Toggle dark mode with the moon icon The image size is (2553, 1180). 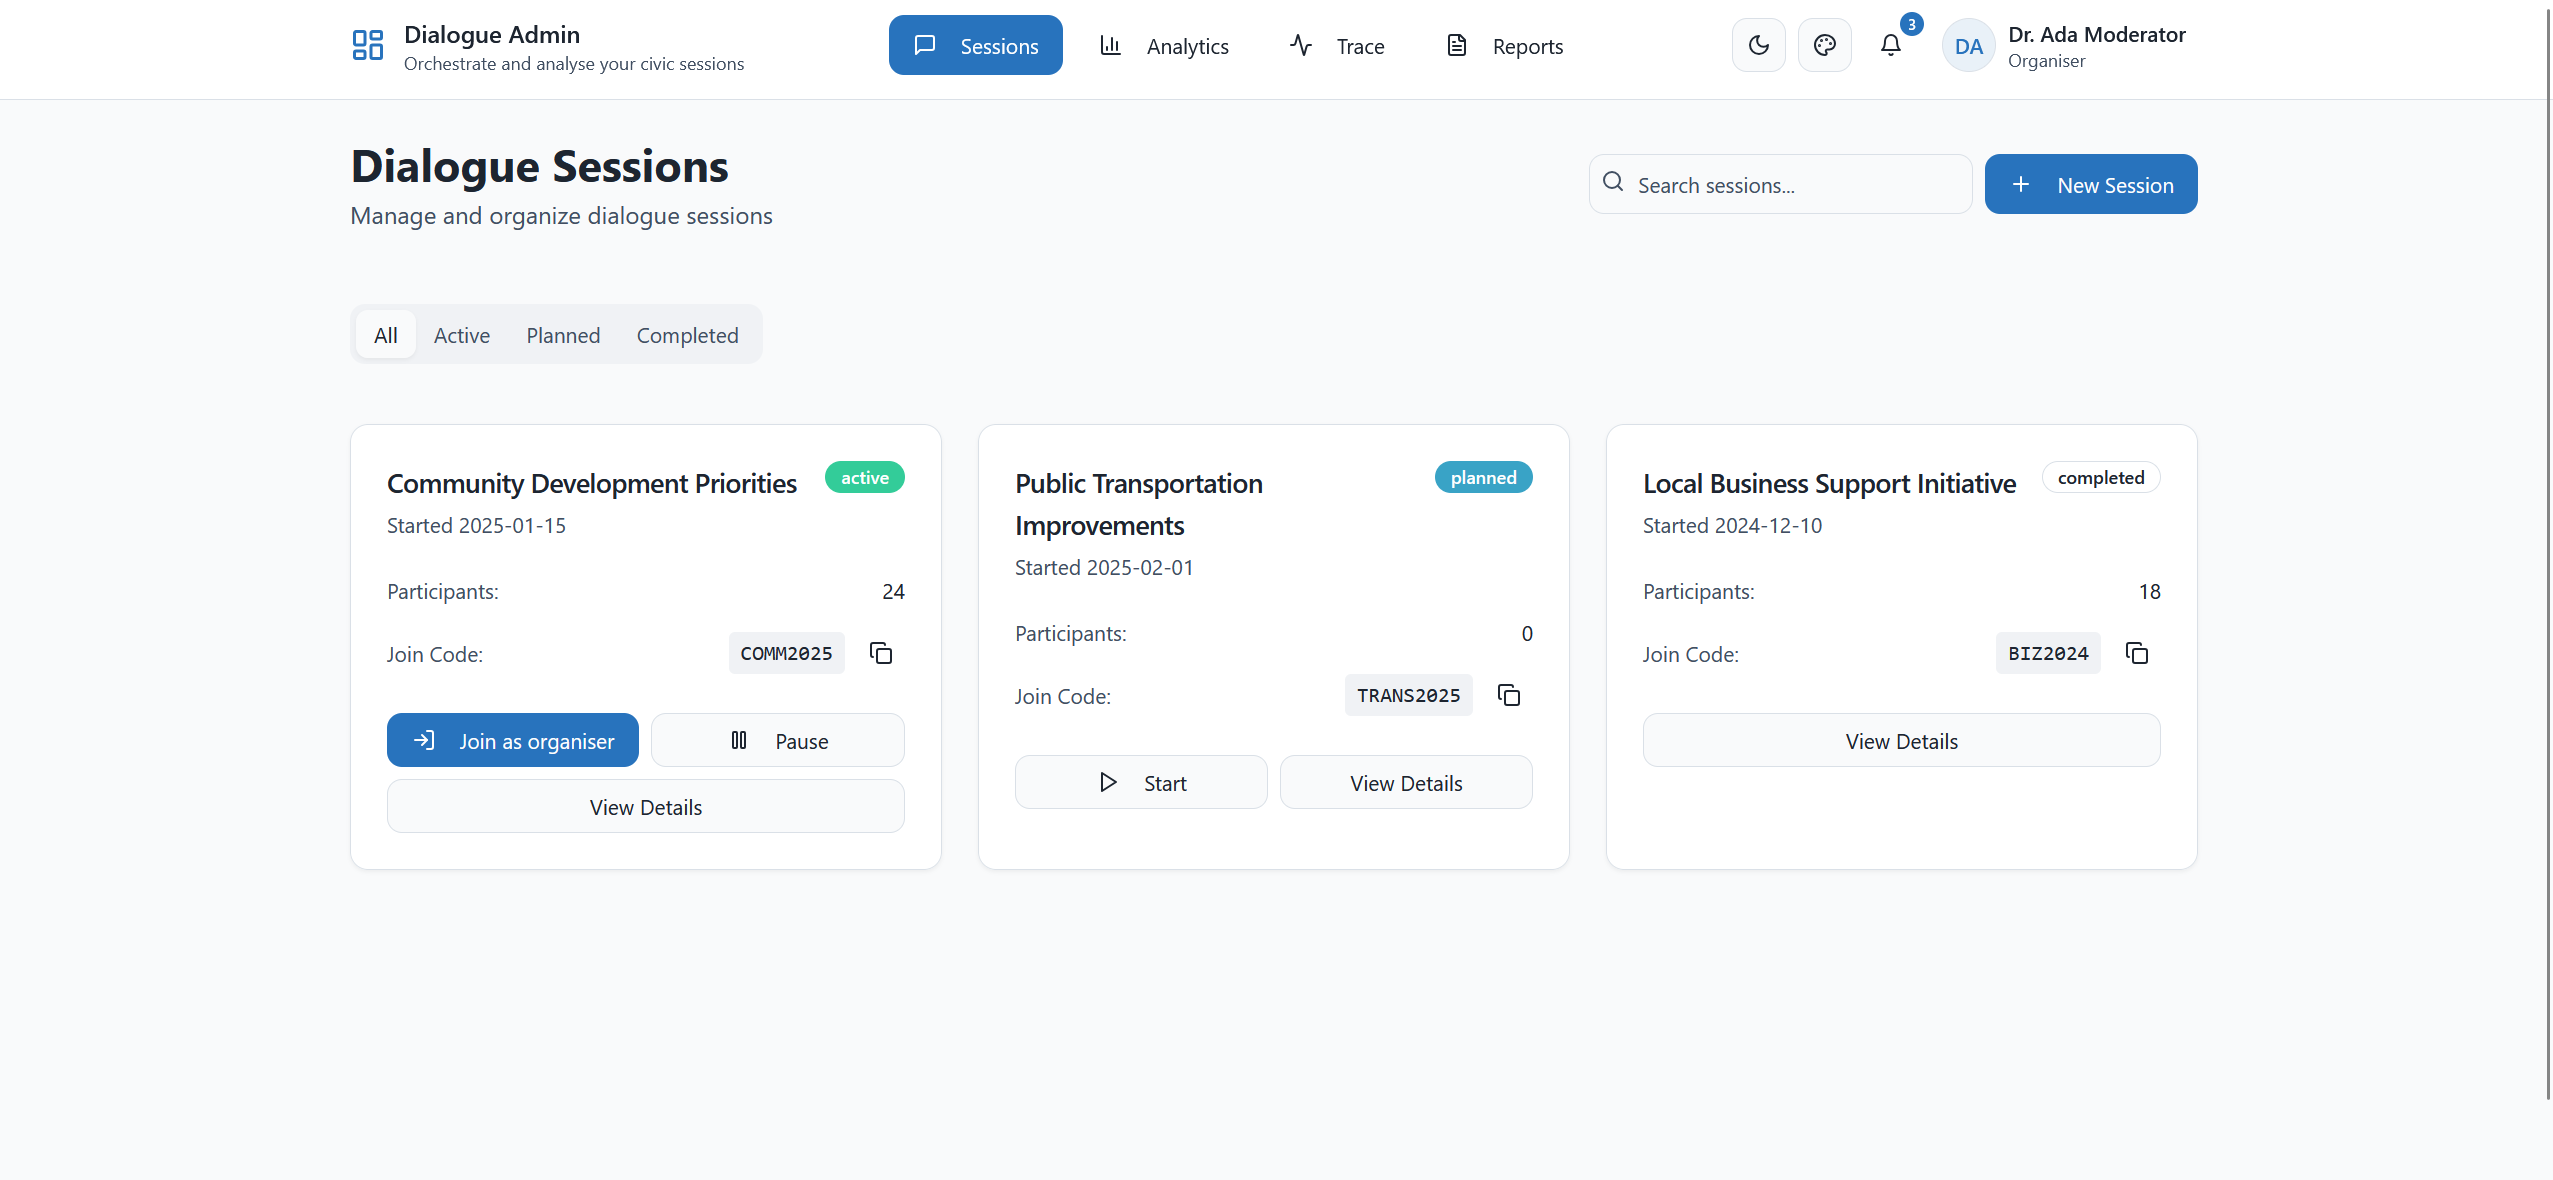(1758, 44)
